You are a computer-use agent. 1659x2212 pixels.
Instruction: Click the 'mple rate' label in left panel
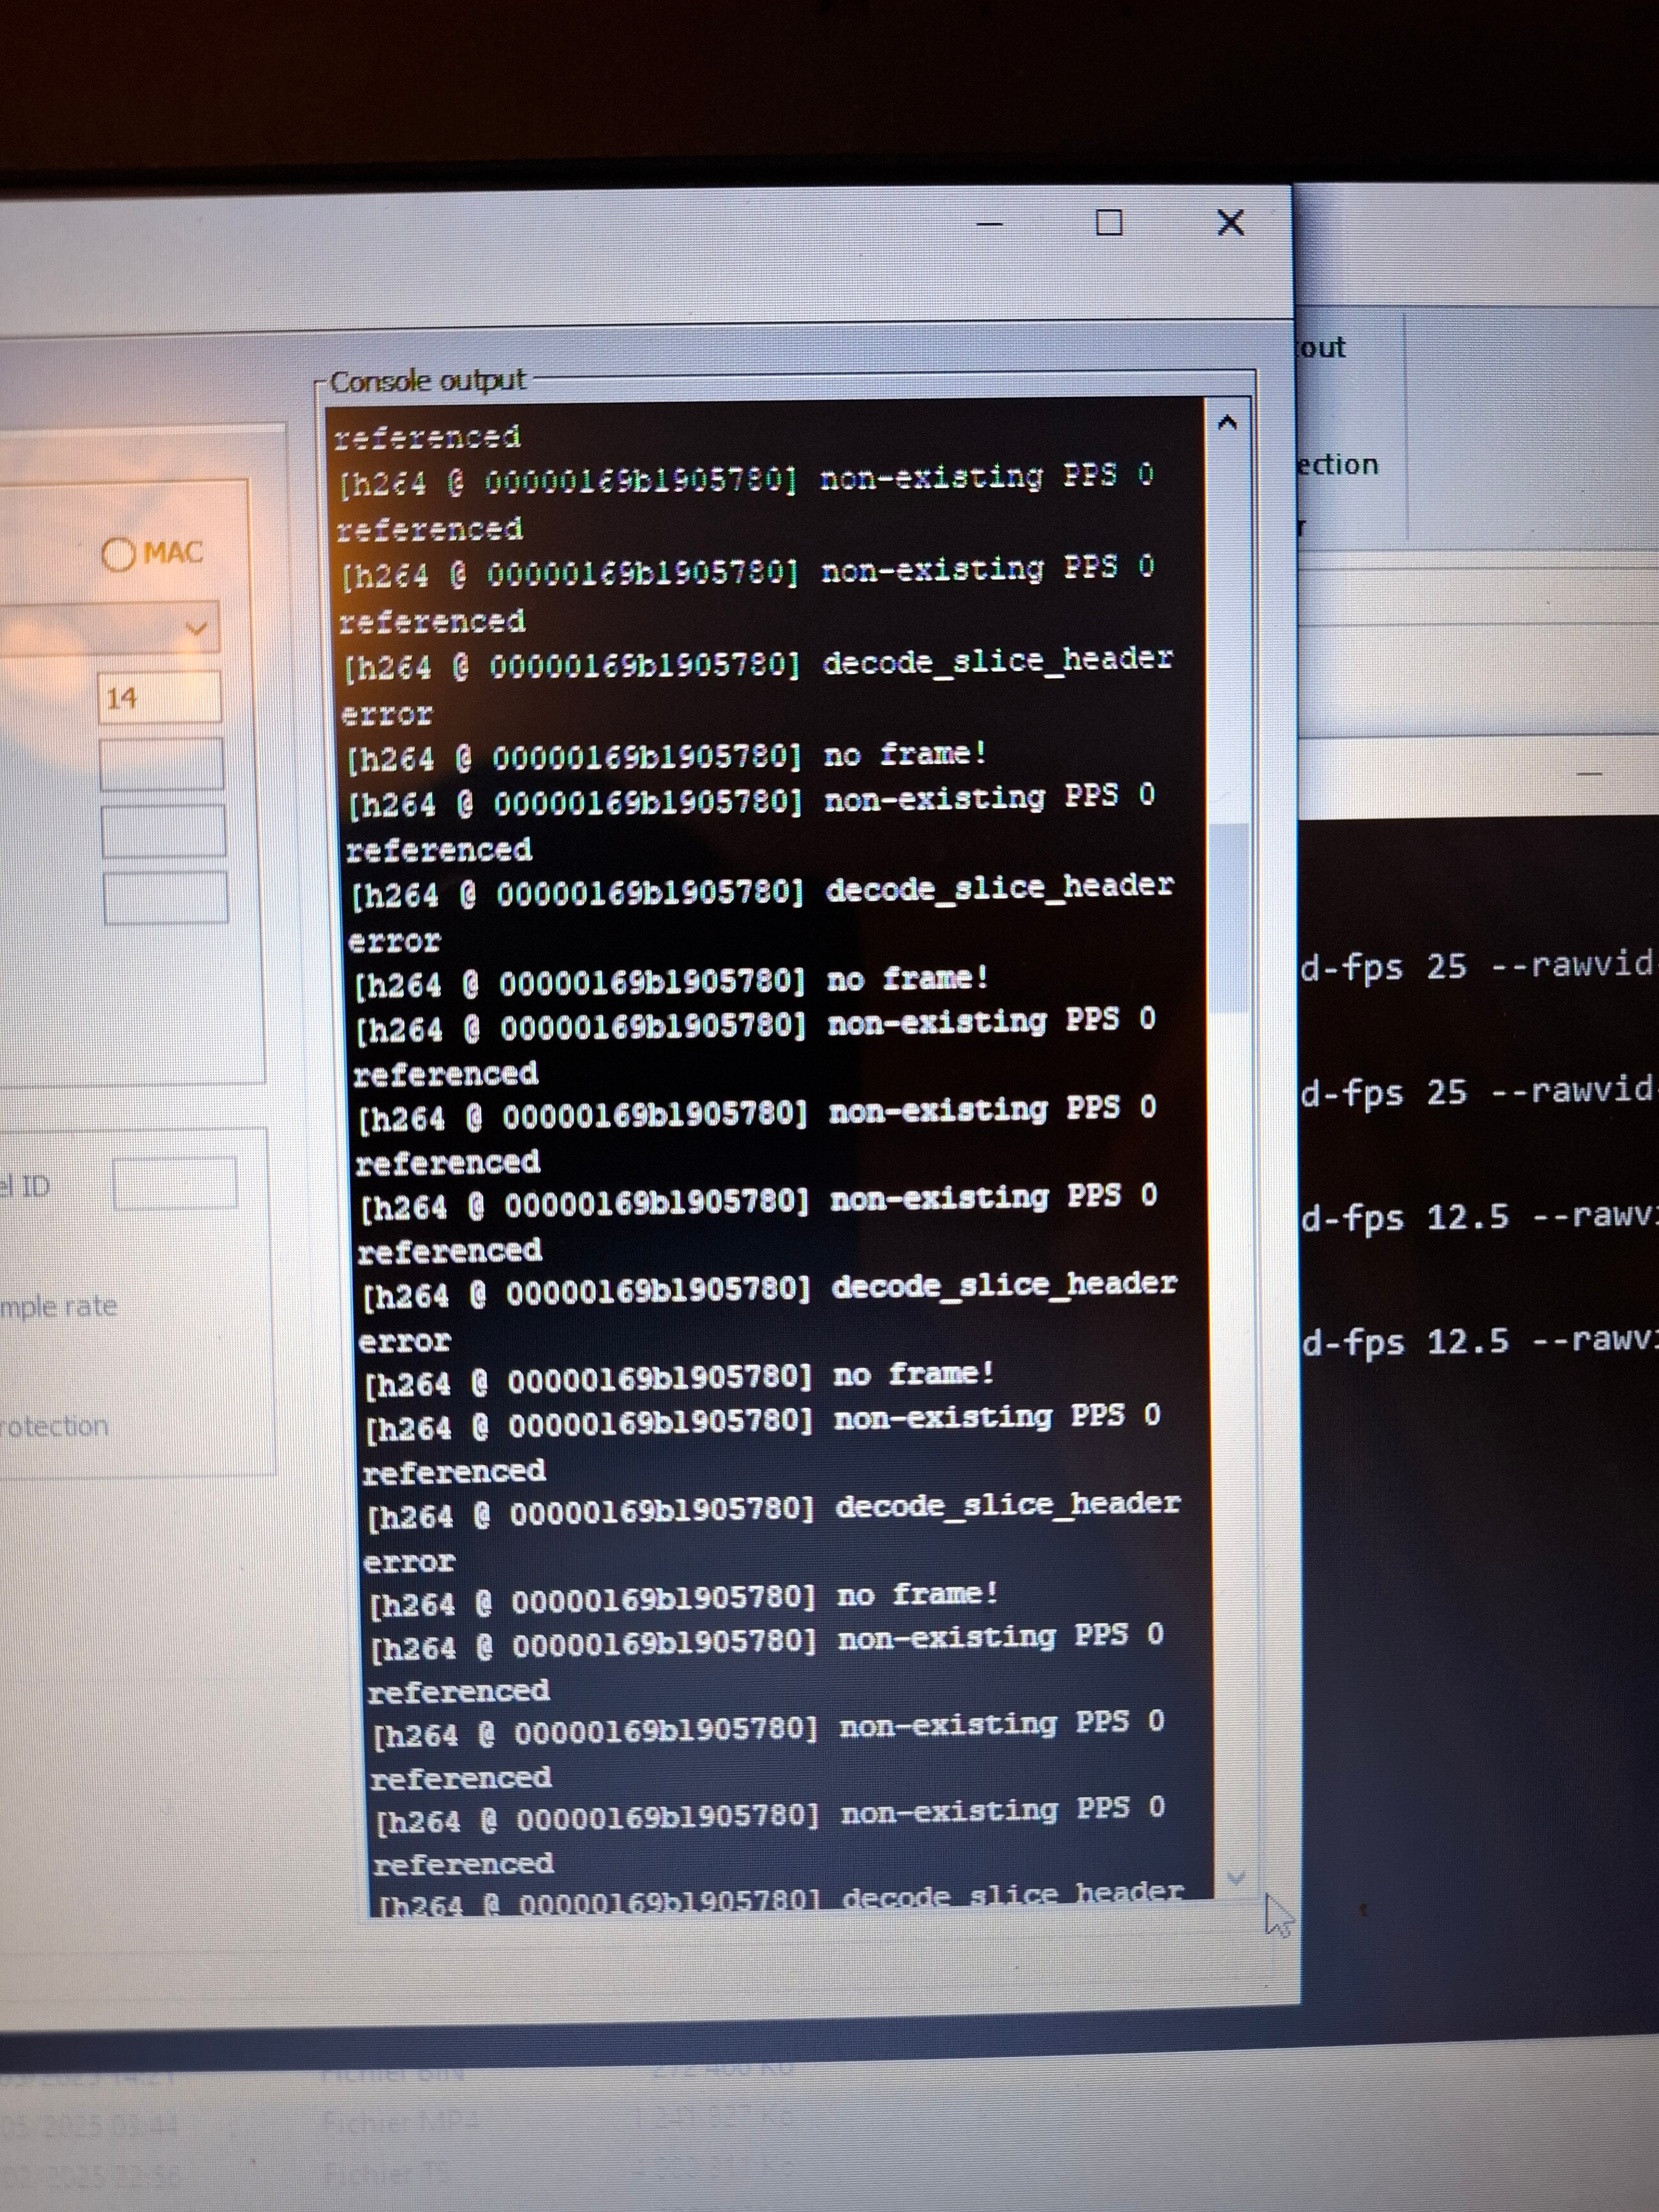[58, 1306]
